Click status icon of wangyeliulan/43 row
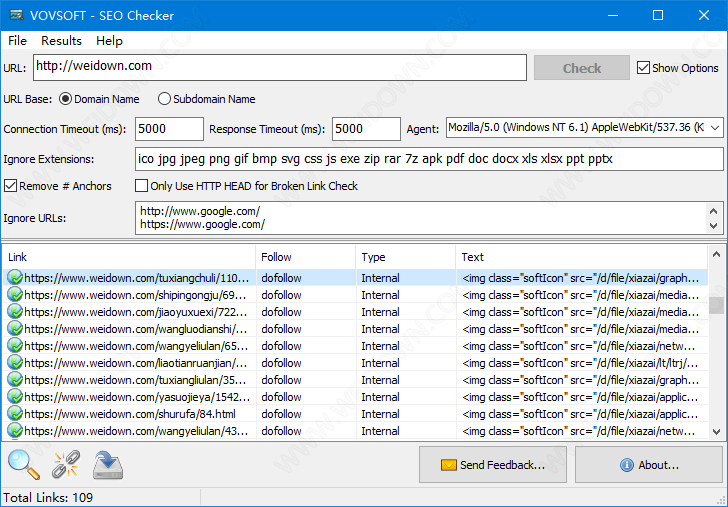Viewport: 728px width, 507px height. (x=15, y=431)
